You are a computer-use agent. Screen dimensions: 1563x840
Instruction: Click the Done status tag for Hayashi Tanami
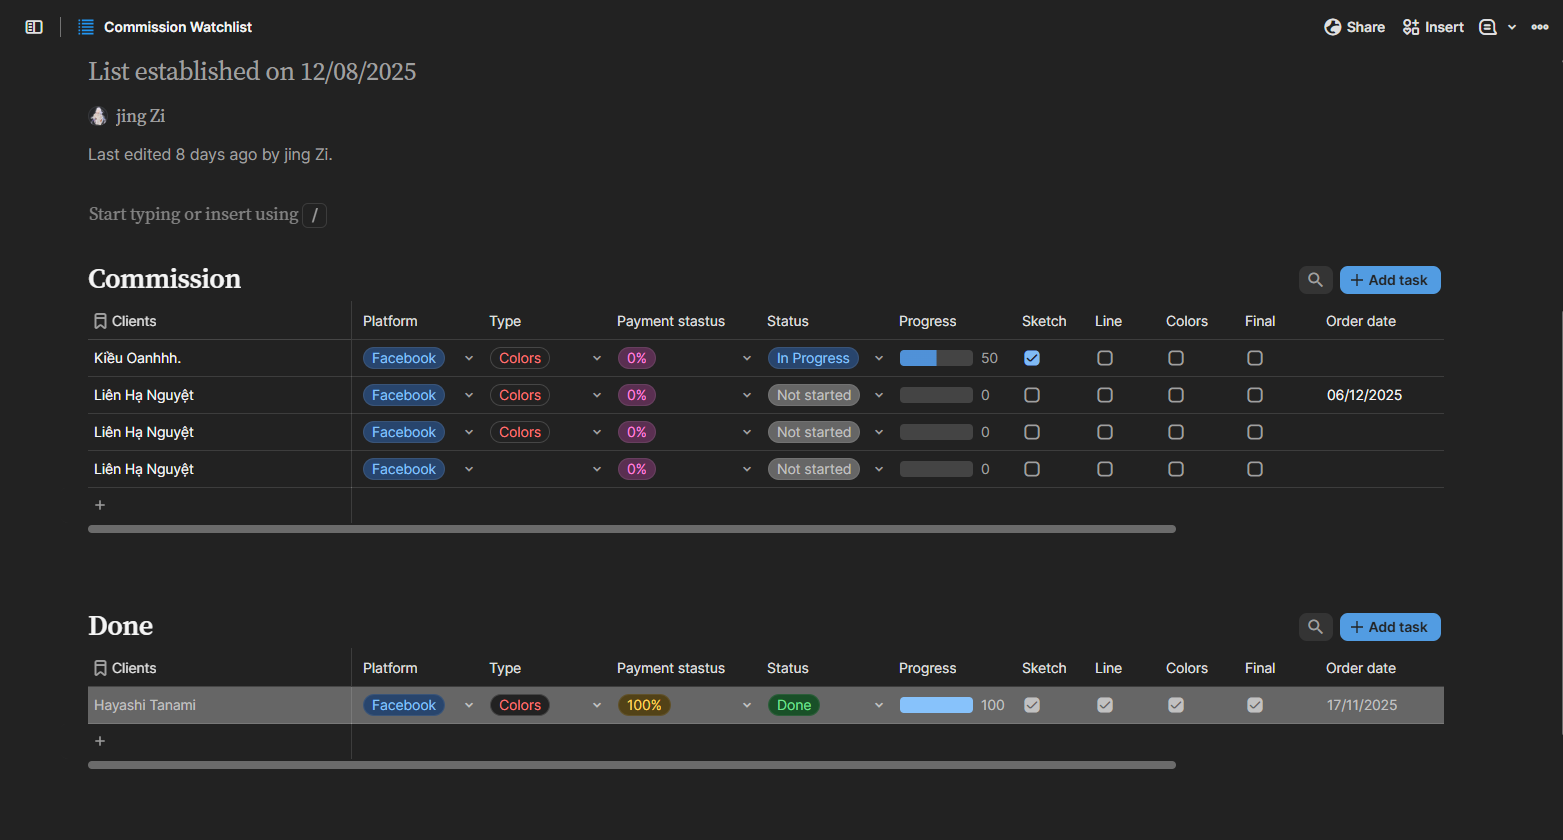tap(794, 705)
